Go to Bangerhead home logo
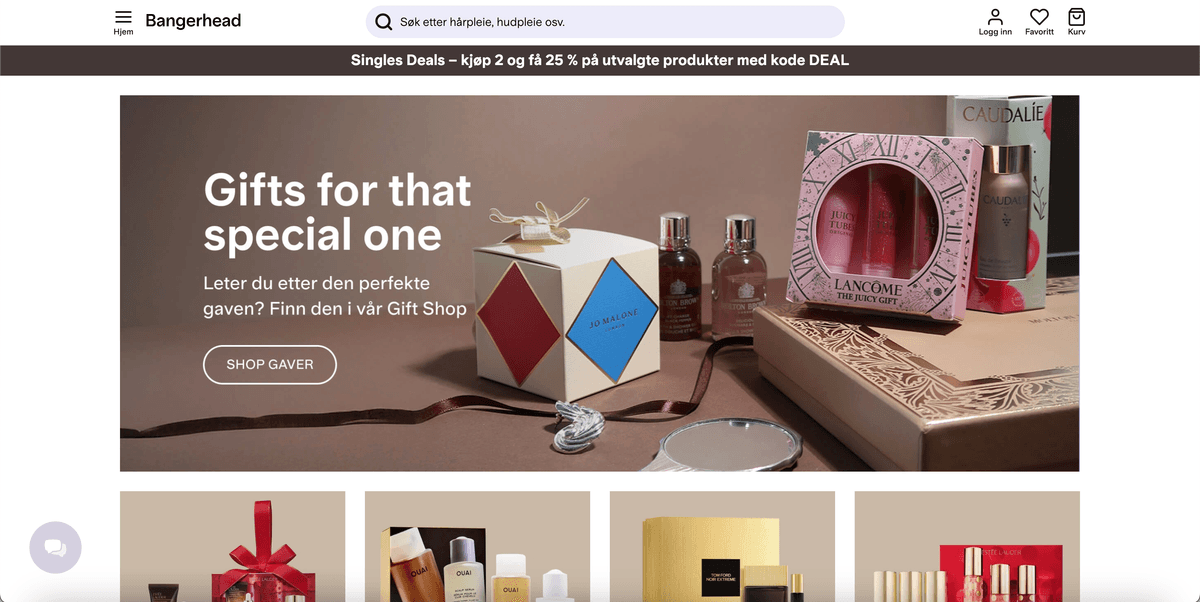This screenshot has height=602, width=1200. [x=193, y=21]
